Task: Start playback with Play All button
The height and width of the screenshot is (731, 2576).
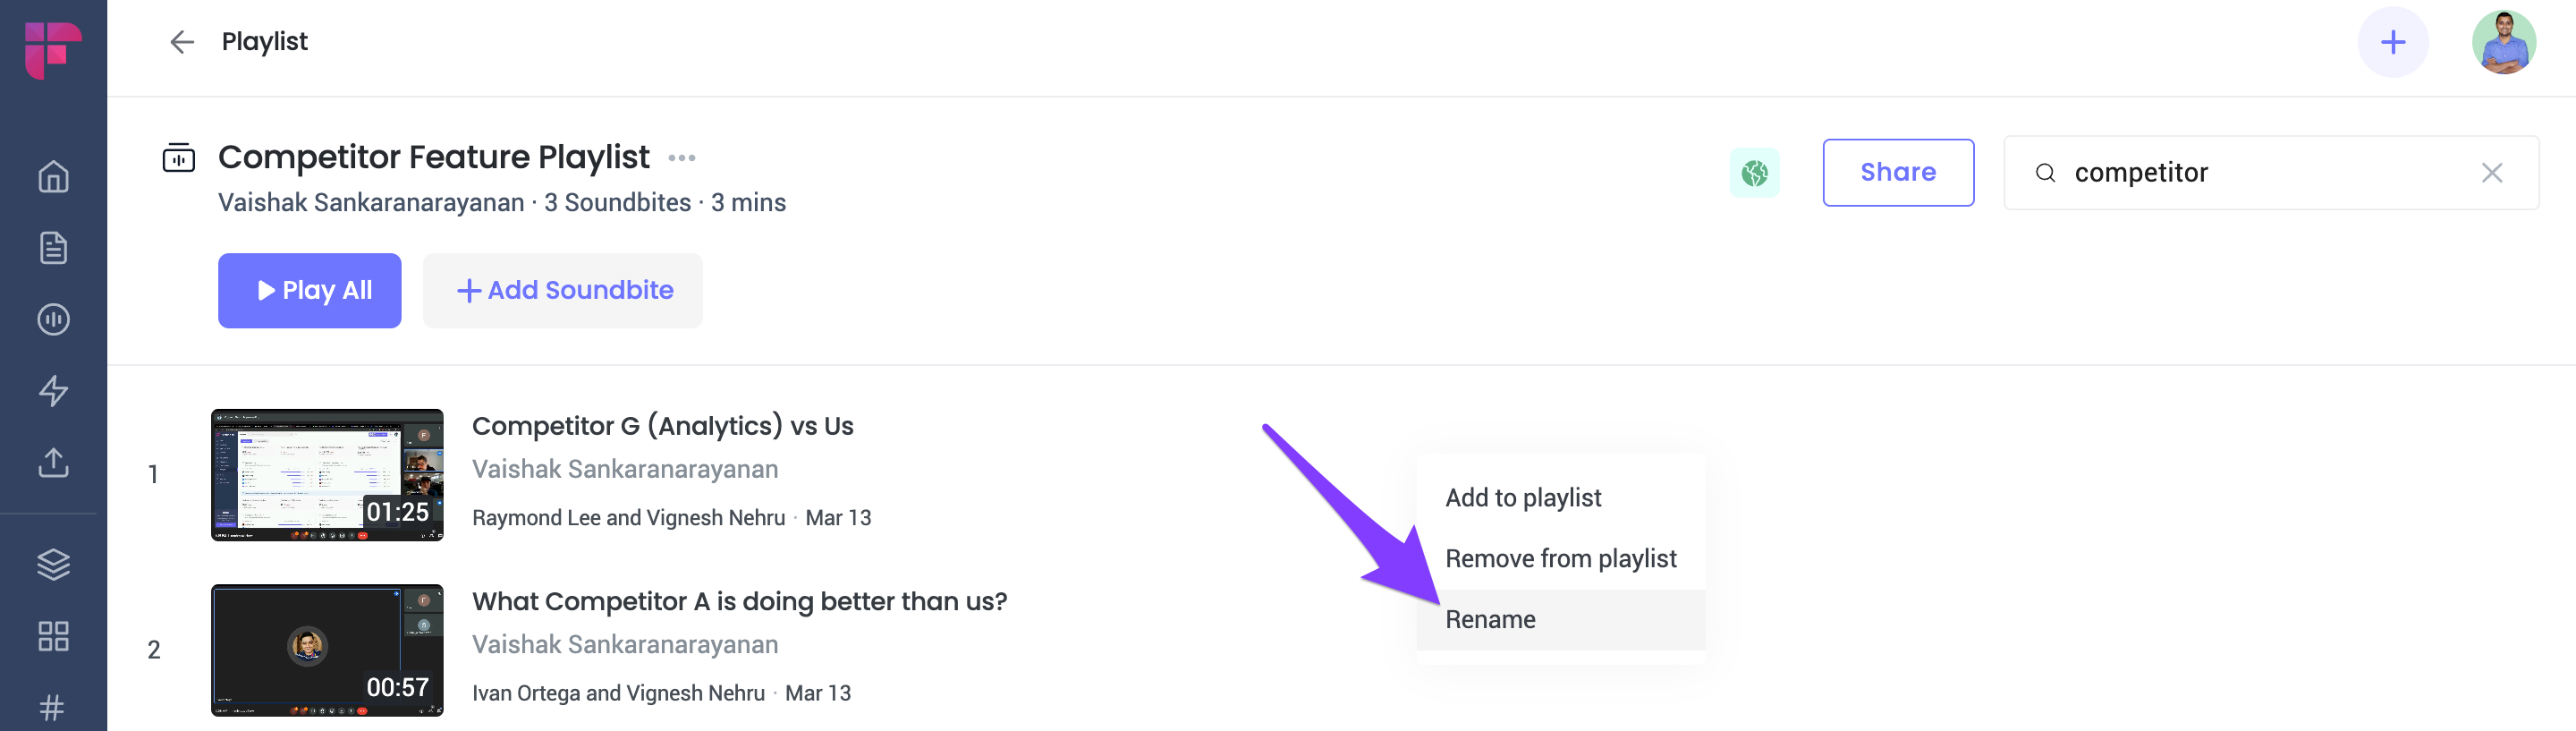Action: (x=310, y=290)
